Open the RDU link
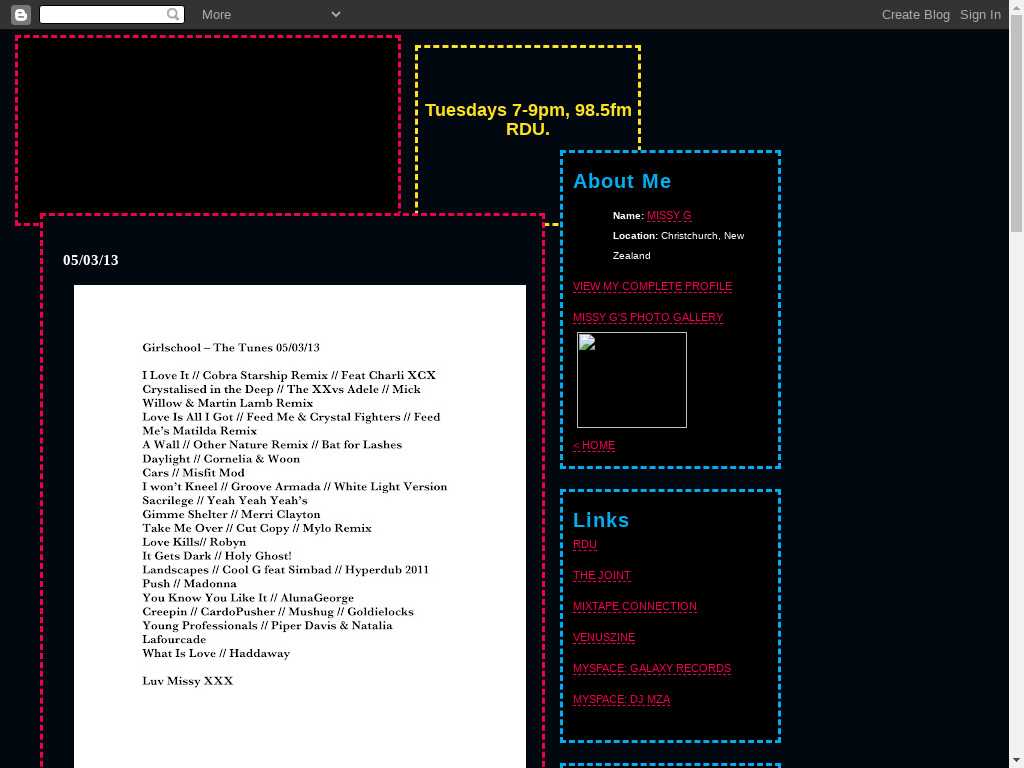This screenshot has height=768, width=1024. 585,545
